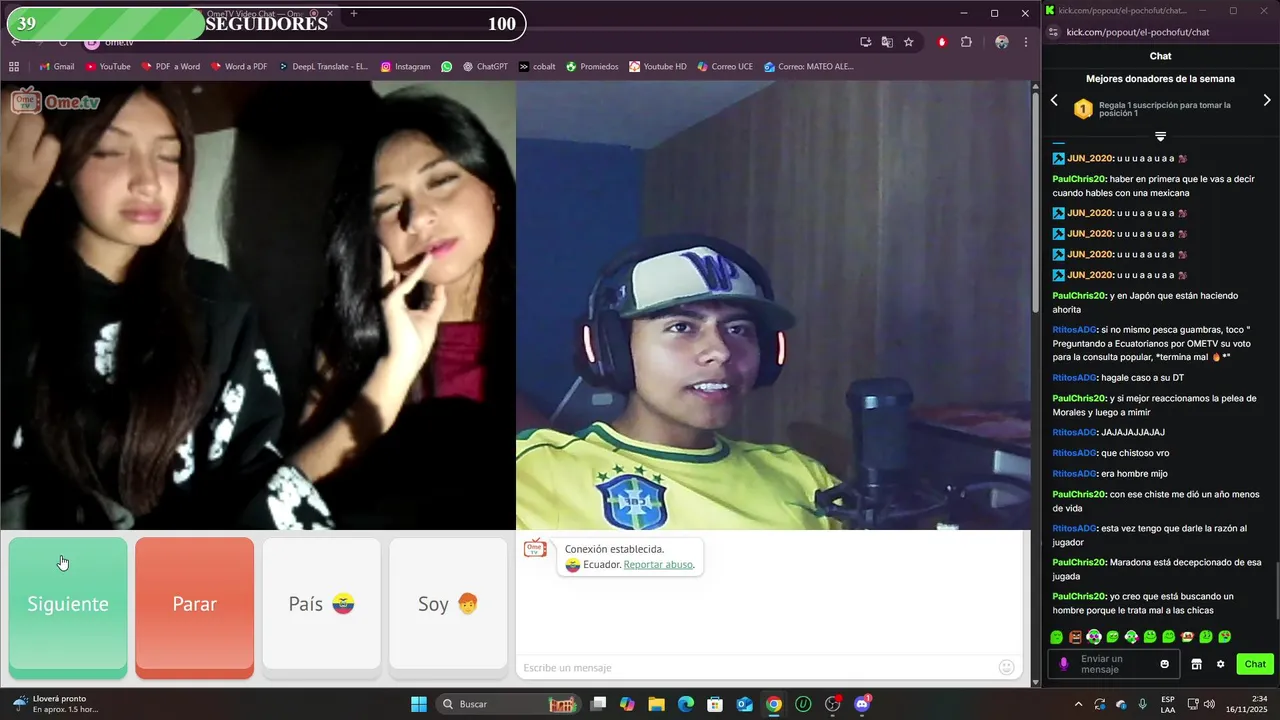Open the cobalt bookmark
This screenshot has width=1280, height=720.
coord(537,67)
